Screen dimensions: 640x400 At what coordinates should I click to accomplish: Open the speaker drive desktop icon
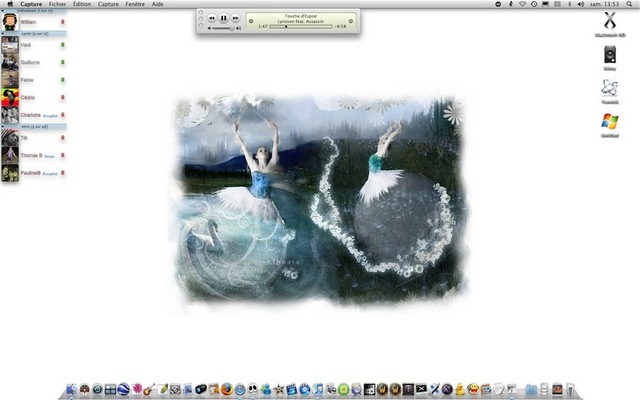(x=610, y=55)
